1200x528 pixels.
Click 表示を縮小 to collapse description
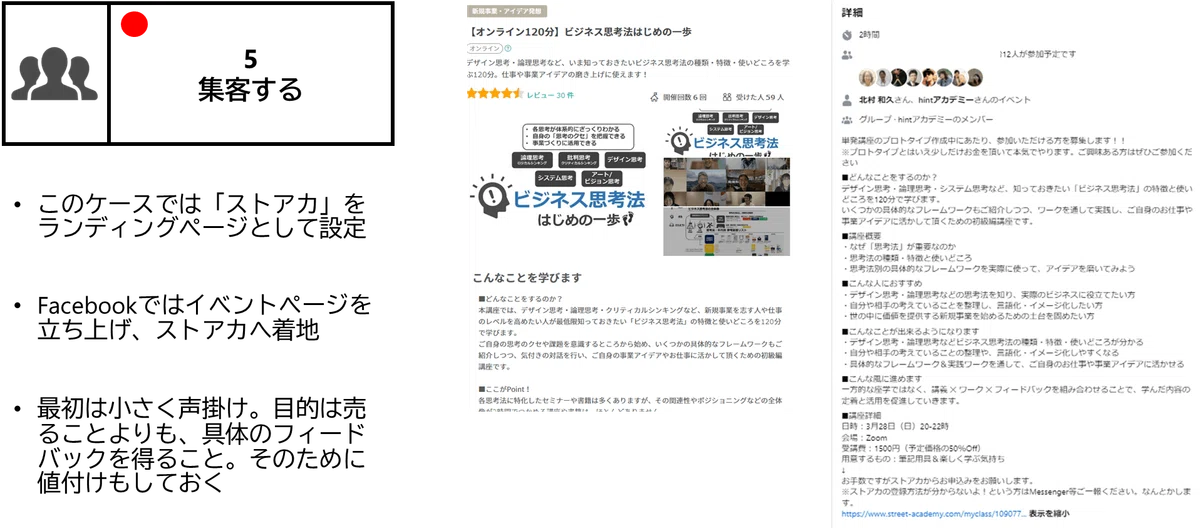tap(1047, 515)
